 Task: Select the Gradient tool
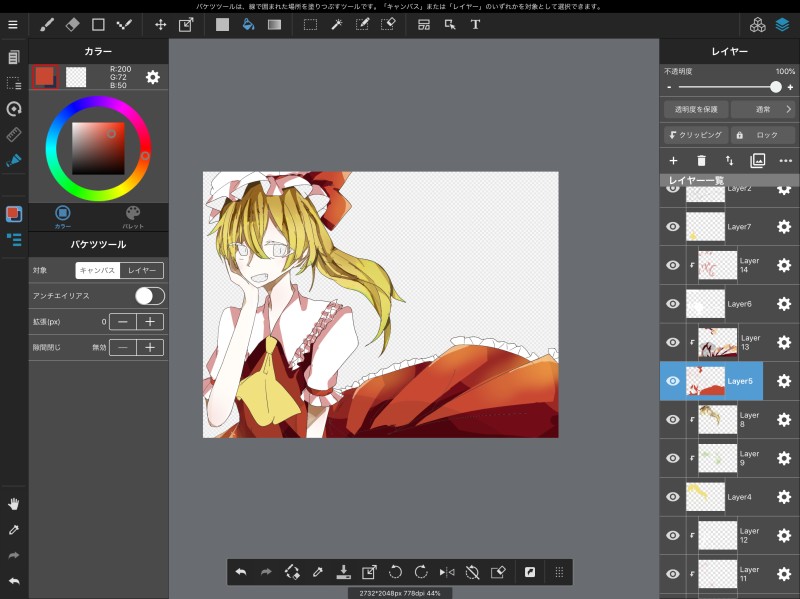[274, 24]
